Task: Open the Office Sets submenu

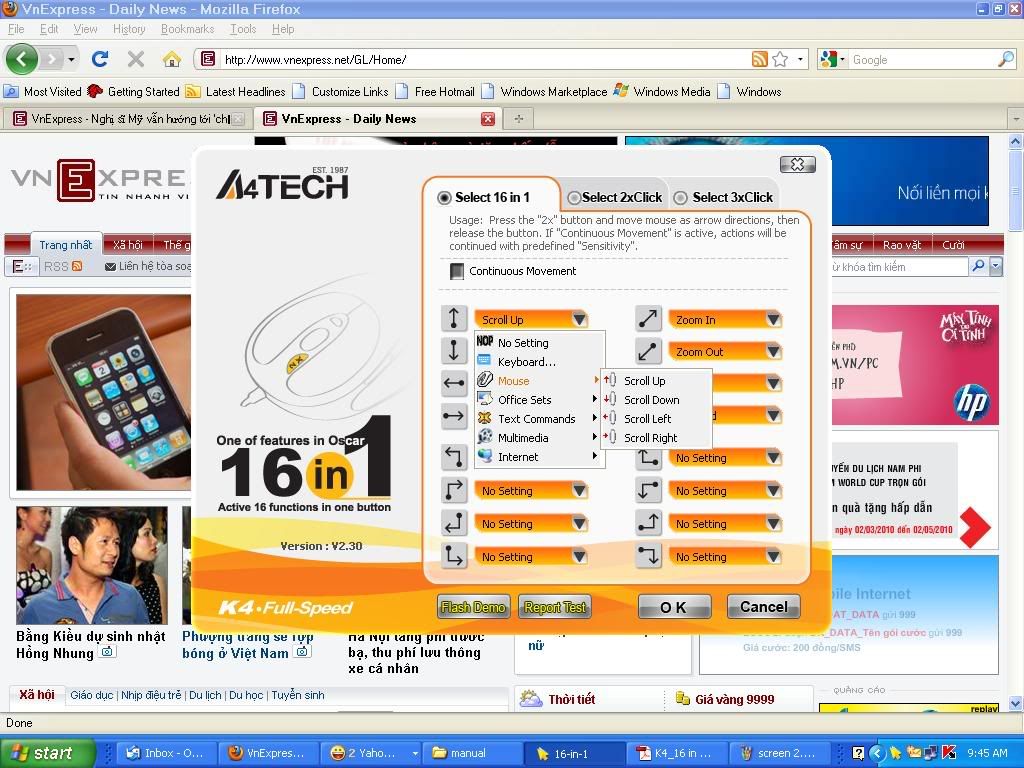Action: (x=540, y=400)
